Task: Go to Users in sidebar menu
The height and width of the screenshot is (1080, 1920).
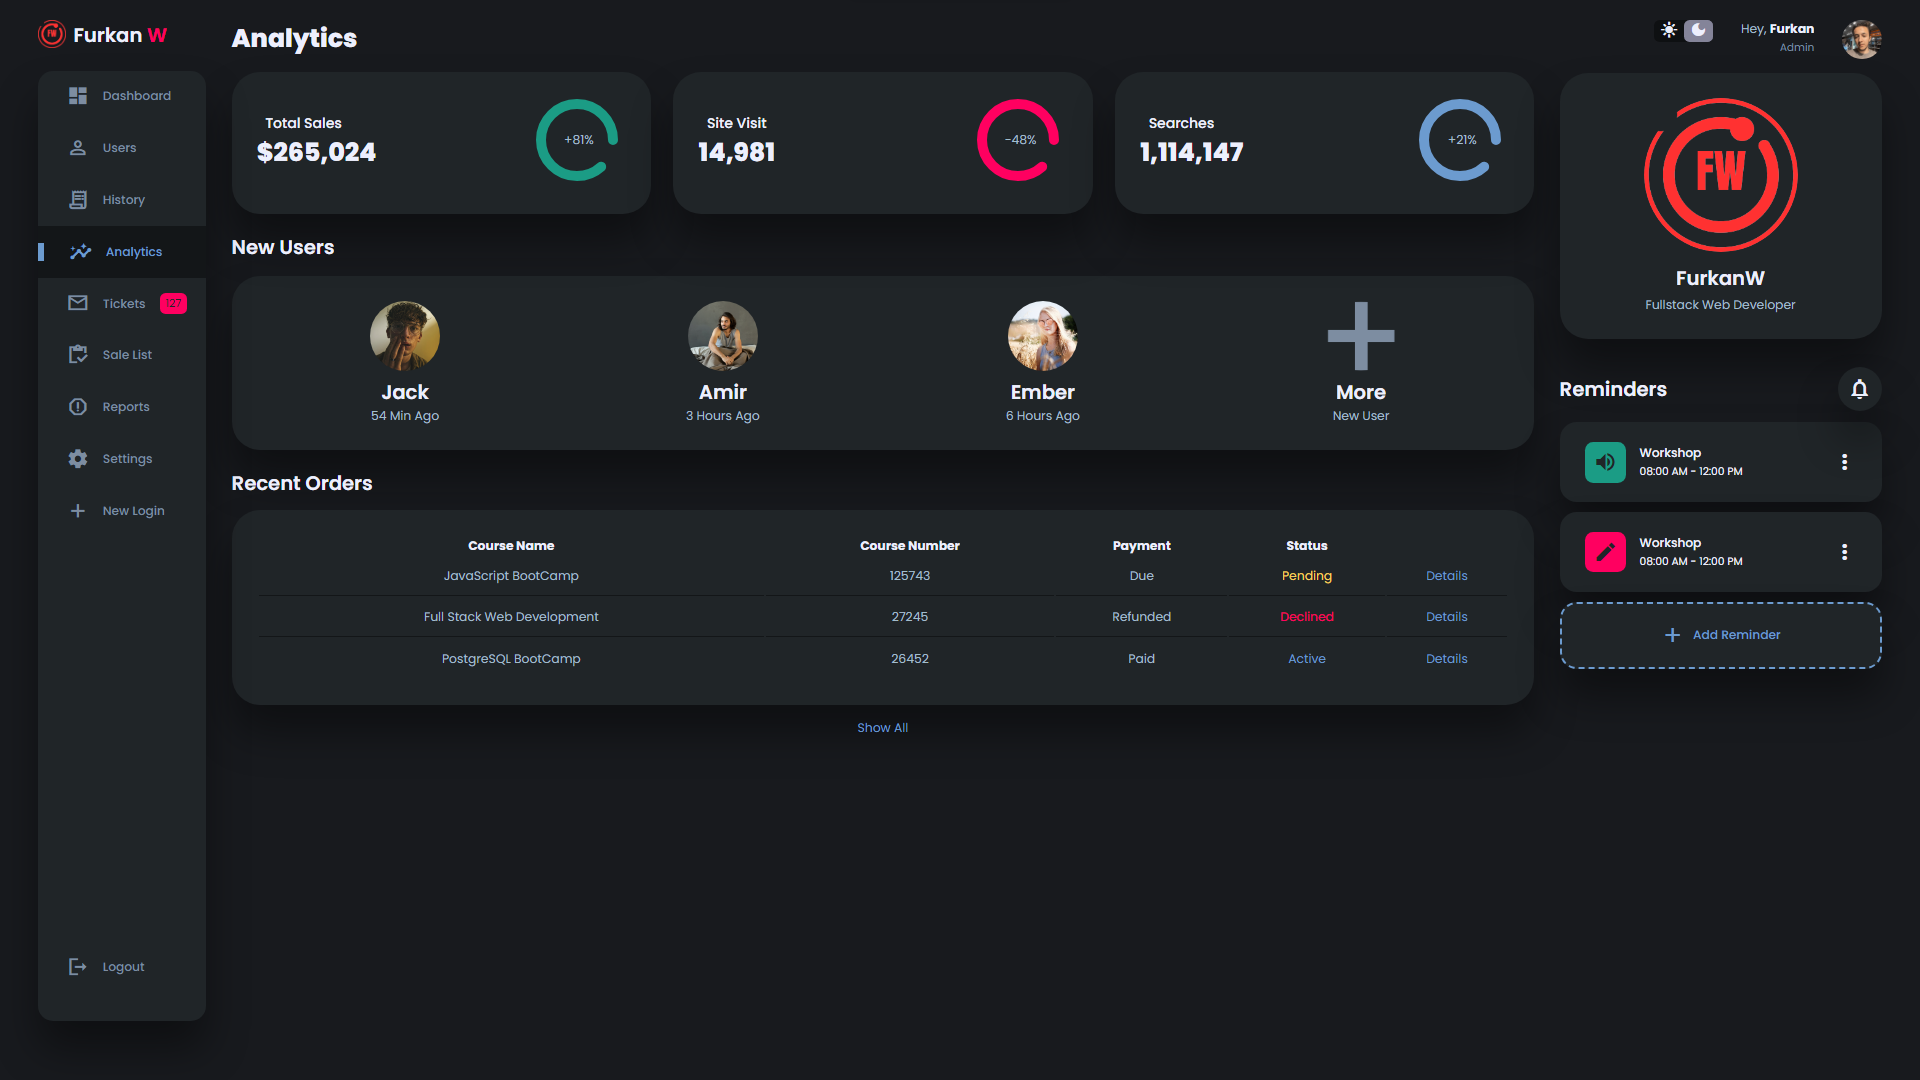Action: pos(119,148)
